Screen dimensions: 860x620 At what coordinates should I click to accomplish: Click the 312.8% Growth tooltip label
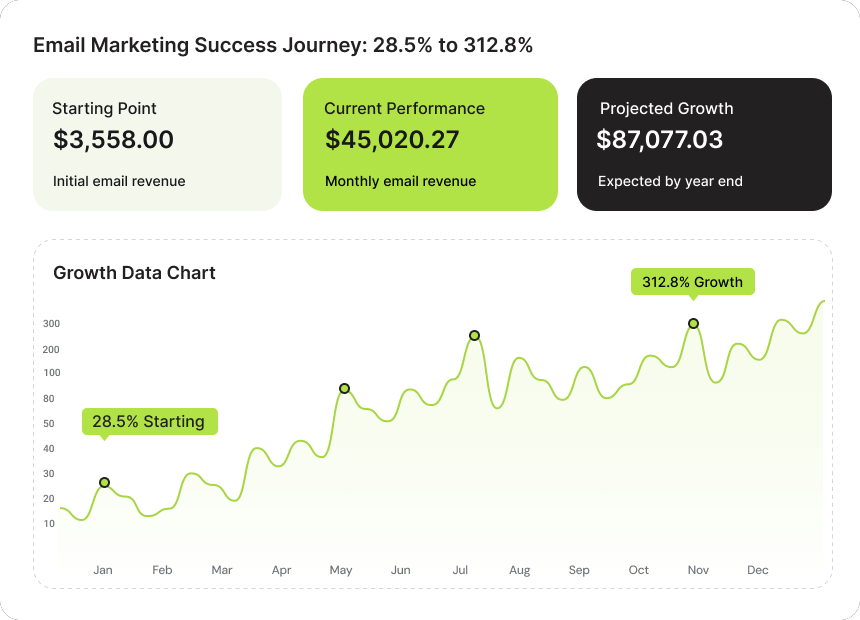(692, 282)
